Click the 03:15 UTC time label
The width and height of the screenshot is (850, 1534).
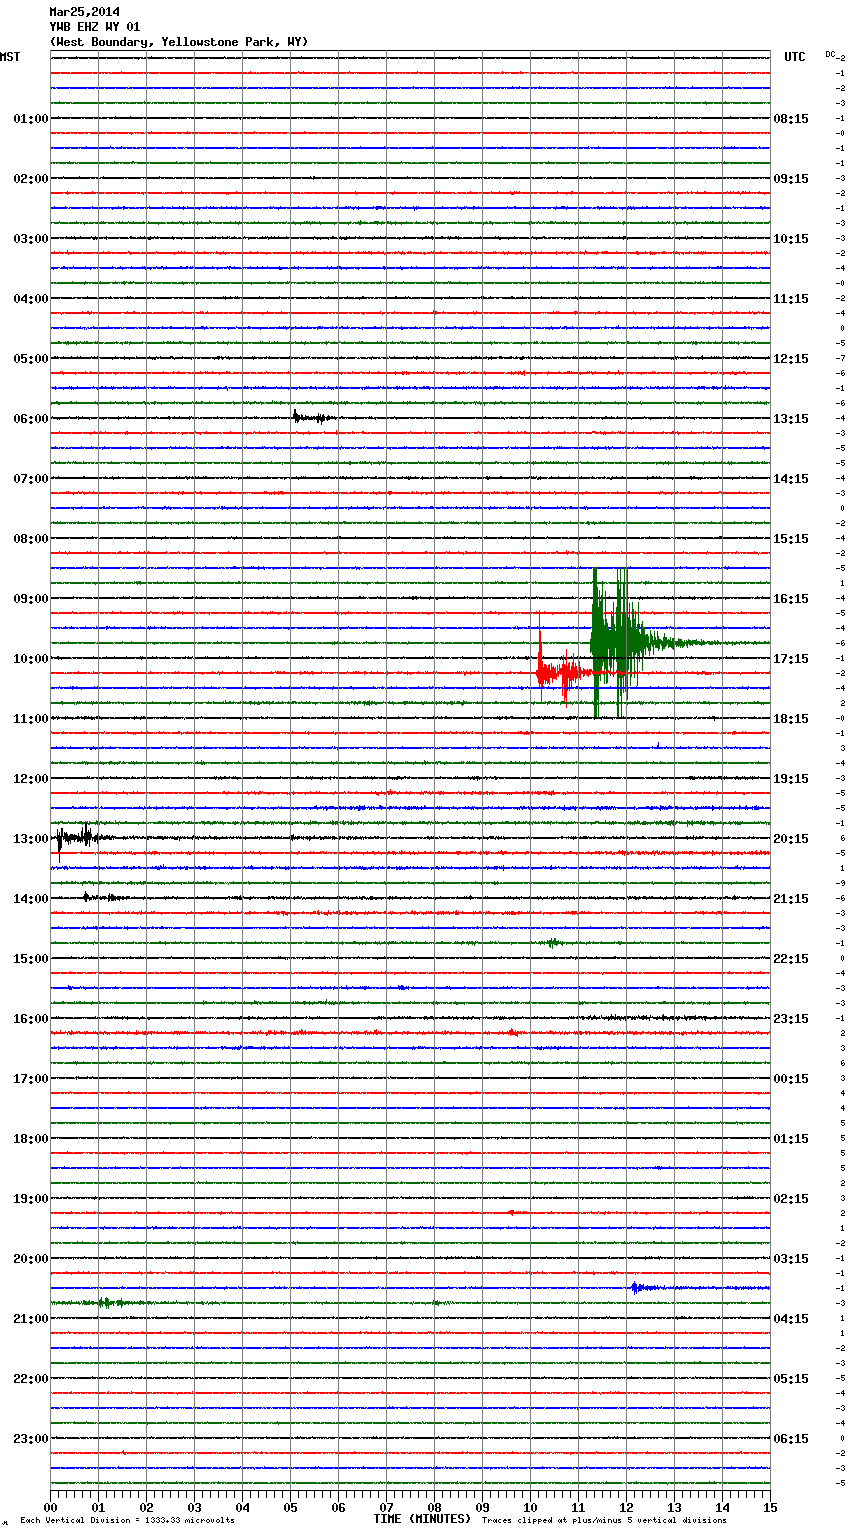[791, 1259]
